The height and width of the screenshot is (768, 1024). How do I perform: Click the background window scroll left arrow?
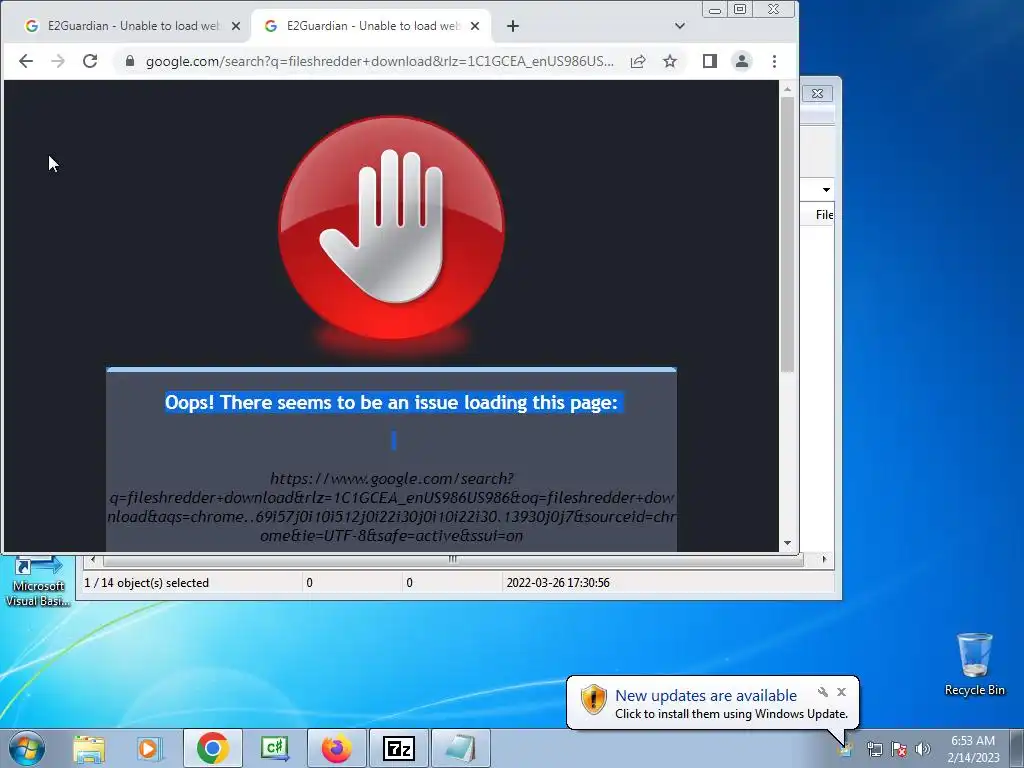[93, 560]
